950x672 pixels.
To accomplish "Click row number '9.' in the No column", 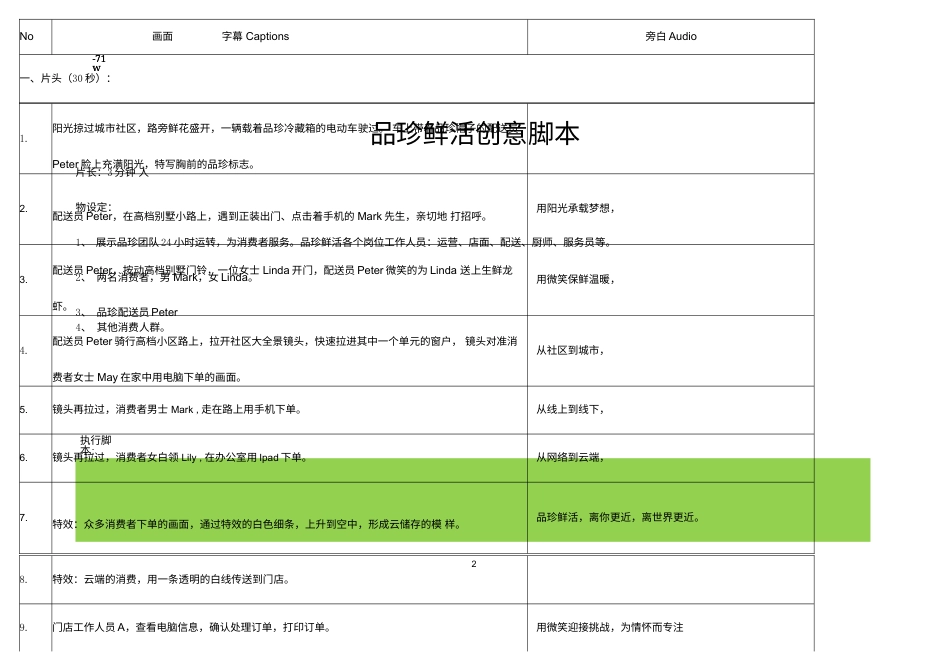I will tap(23, 628).
